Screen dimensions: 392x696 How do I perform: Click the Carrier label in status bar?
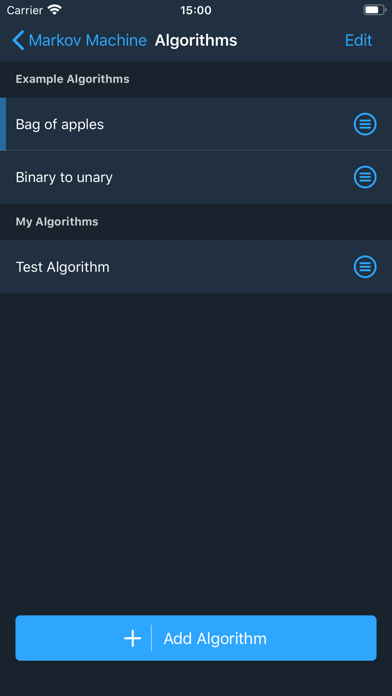(24, 10)
